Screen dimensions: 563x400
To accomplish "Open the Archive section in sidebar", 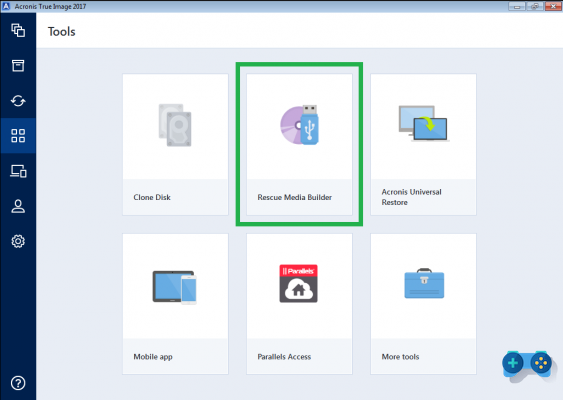I will tap(18, 65).
